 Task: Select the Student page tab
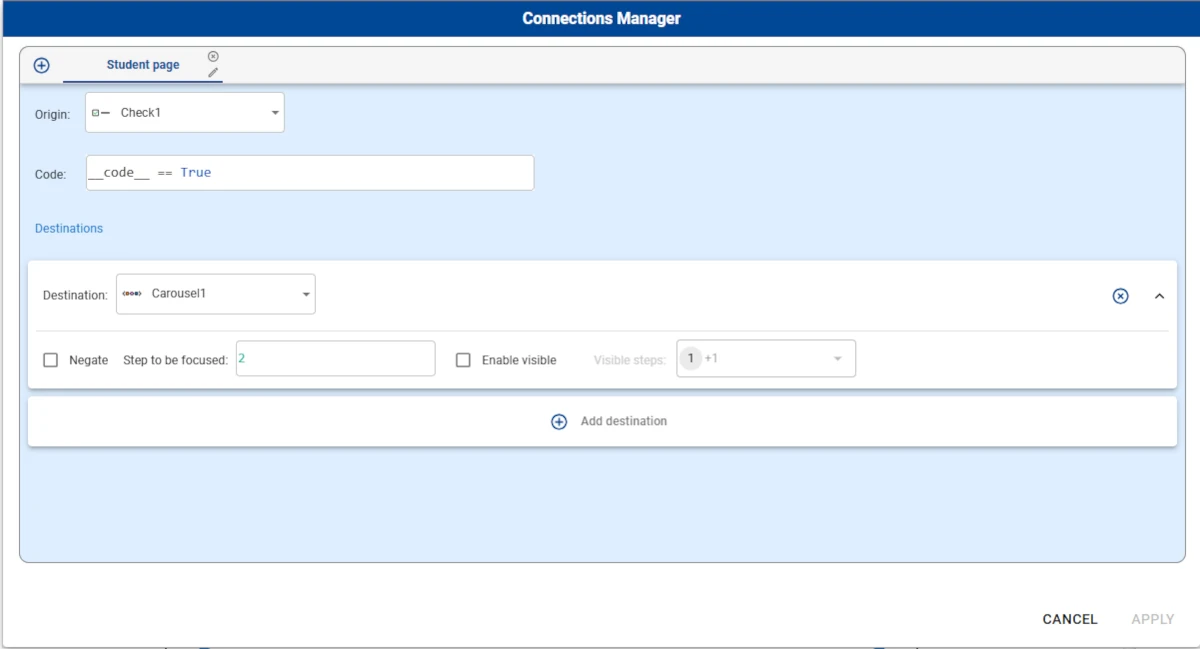click(x=143, y=65)
